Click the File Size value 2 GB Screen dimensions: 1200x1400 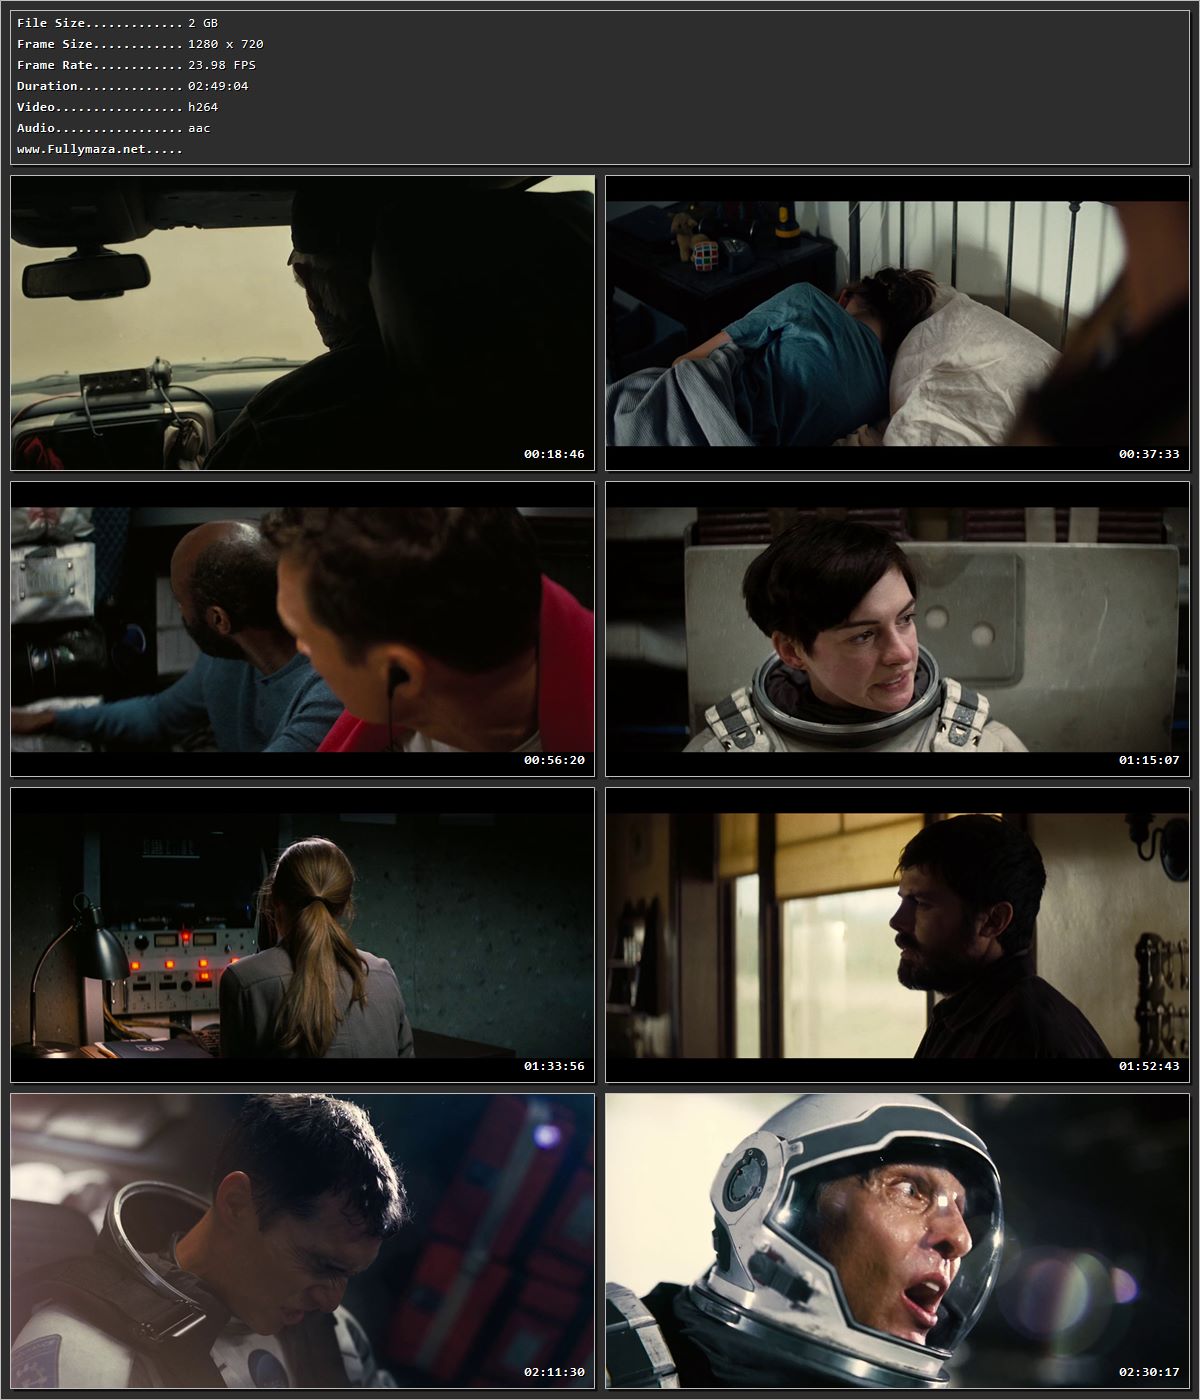[203, 23]
